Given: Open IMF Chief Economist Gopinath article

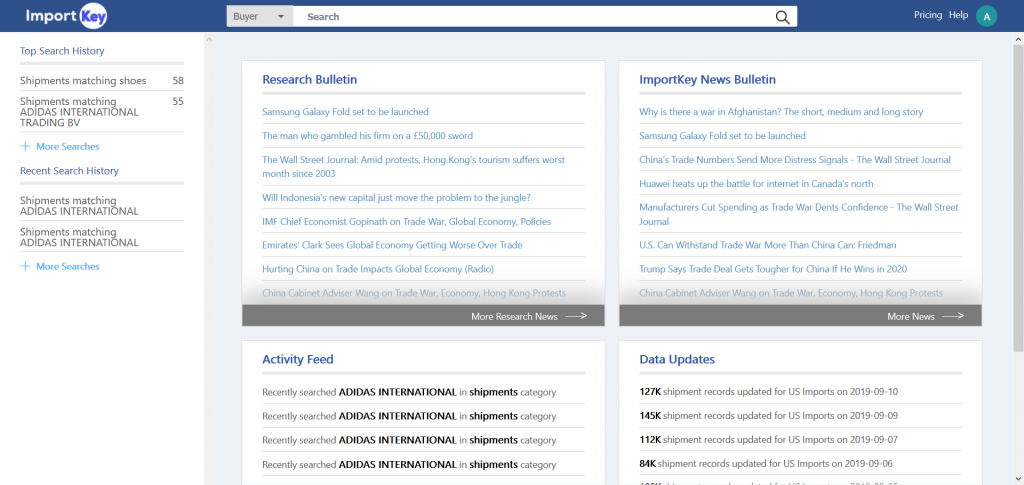Looking at the screenshot, I should pyautogui.click(x=407, y=221).
